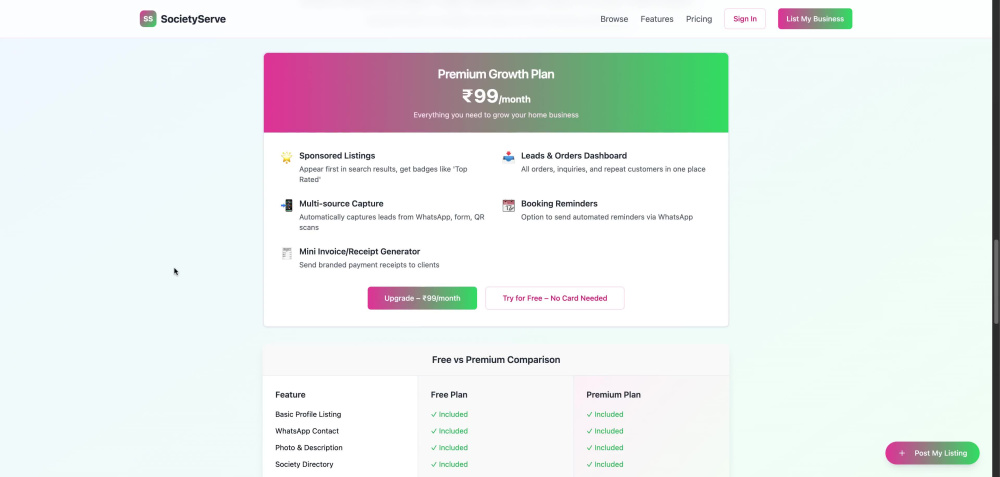Screen dimensions: 1000x477
Task: Click the Sponsored Listings title
Action: pos(337,156)
